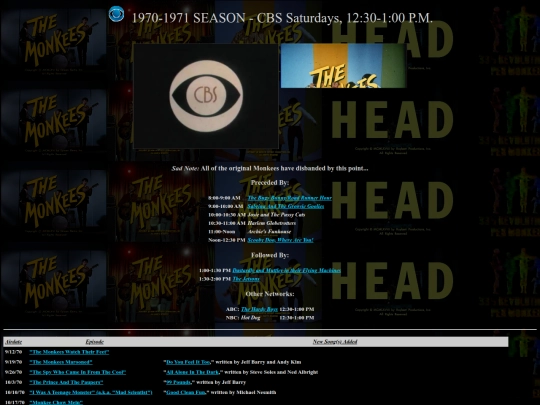Open "The Monkees Marooned" episode link
This screenshot has height=405, width=540.
click(x=61, y=362)
